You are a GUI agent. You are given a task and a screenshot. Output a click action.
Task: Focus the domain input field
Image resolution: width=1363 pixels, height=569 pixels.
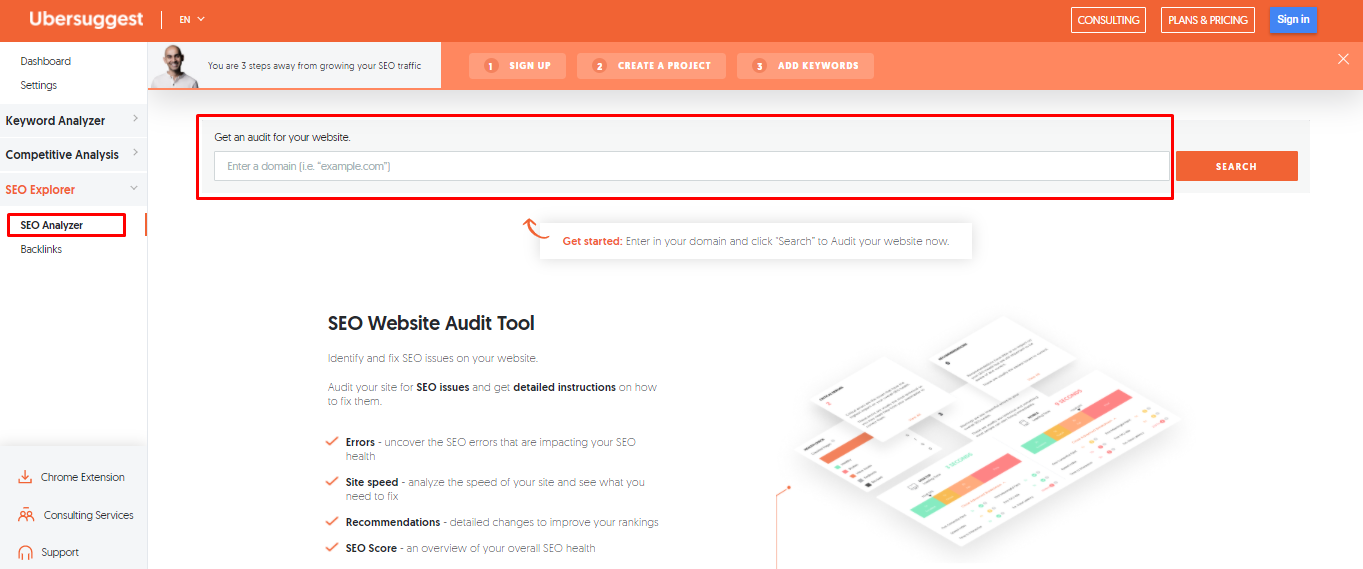click(691, 166)
